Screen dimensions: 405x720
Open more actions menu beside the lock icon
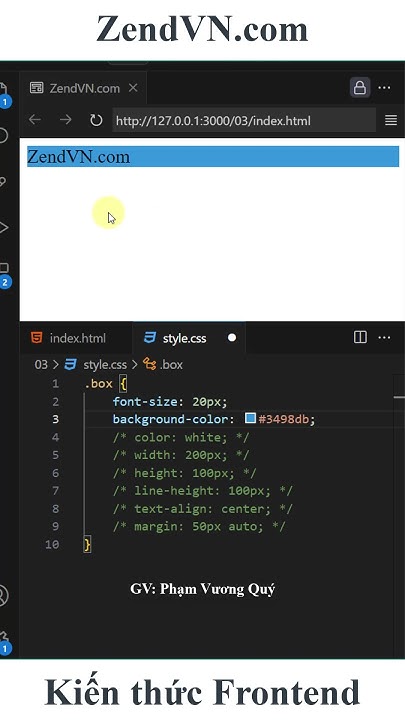tap(384, 87)
